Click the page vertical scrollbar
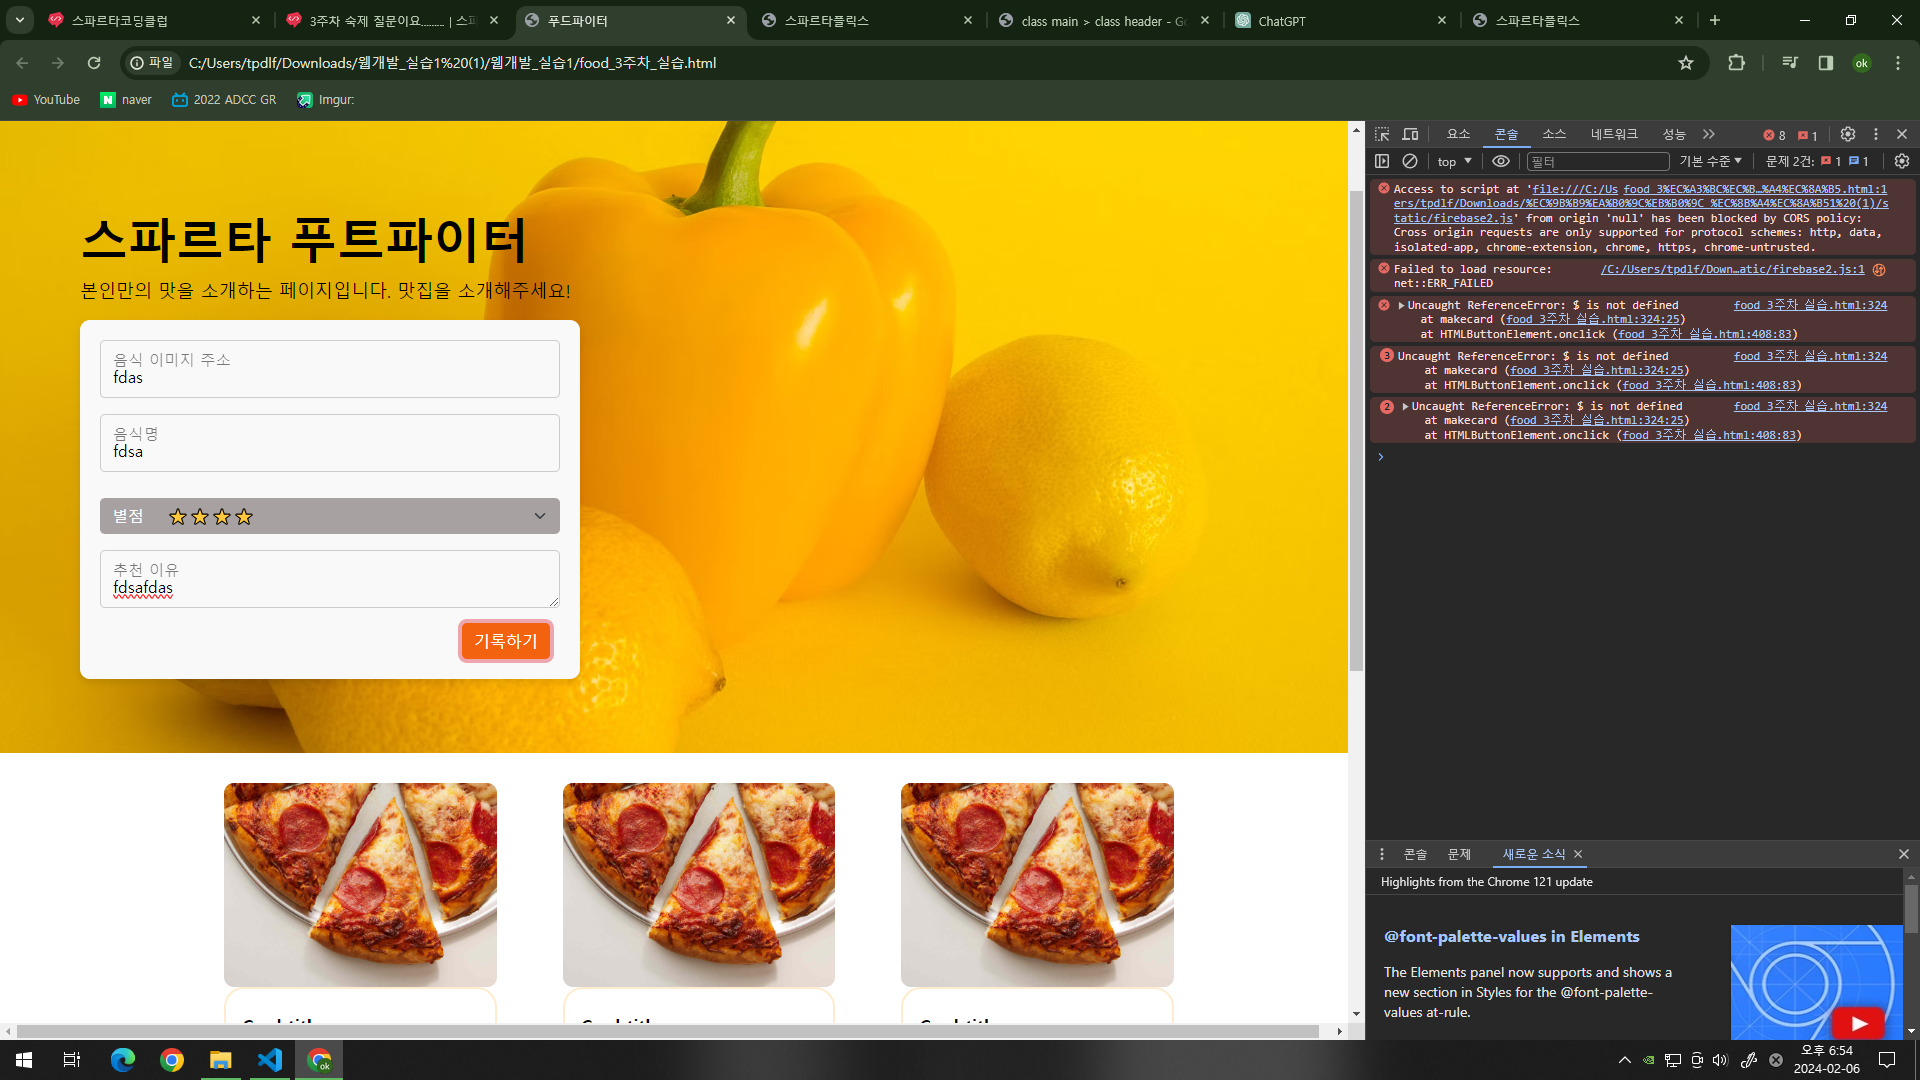Viewport: 1920px width, 1080px height. tap(1356, 430)
